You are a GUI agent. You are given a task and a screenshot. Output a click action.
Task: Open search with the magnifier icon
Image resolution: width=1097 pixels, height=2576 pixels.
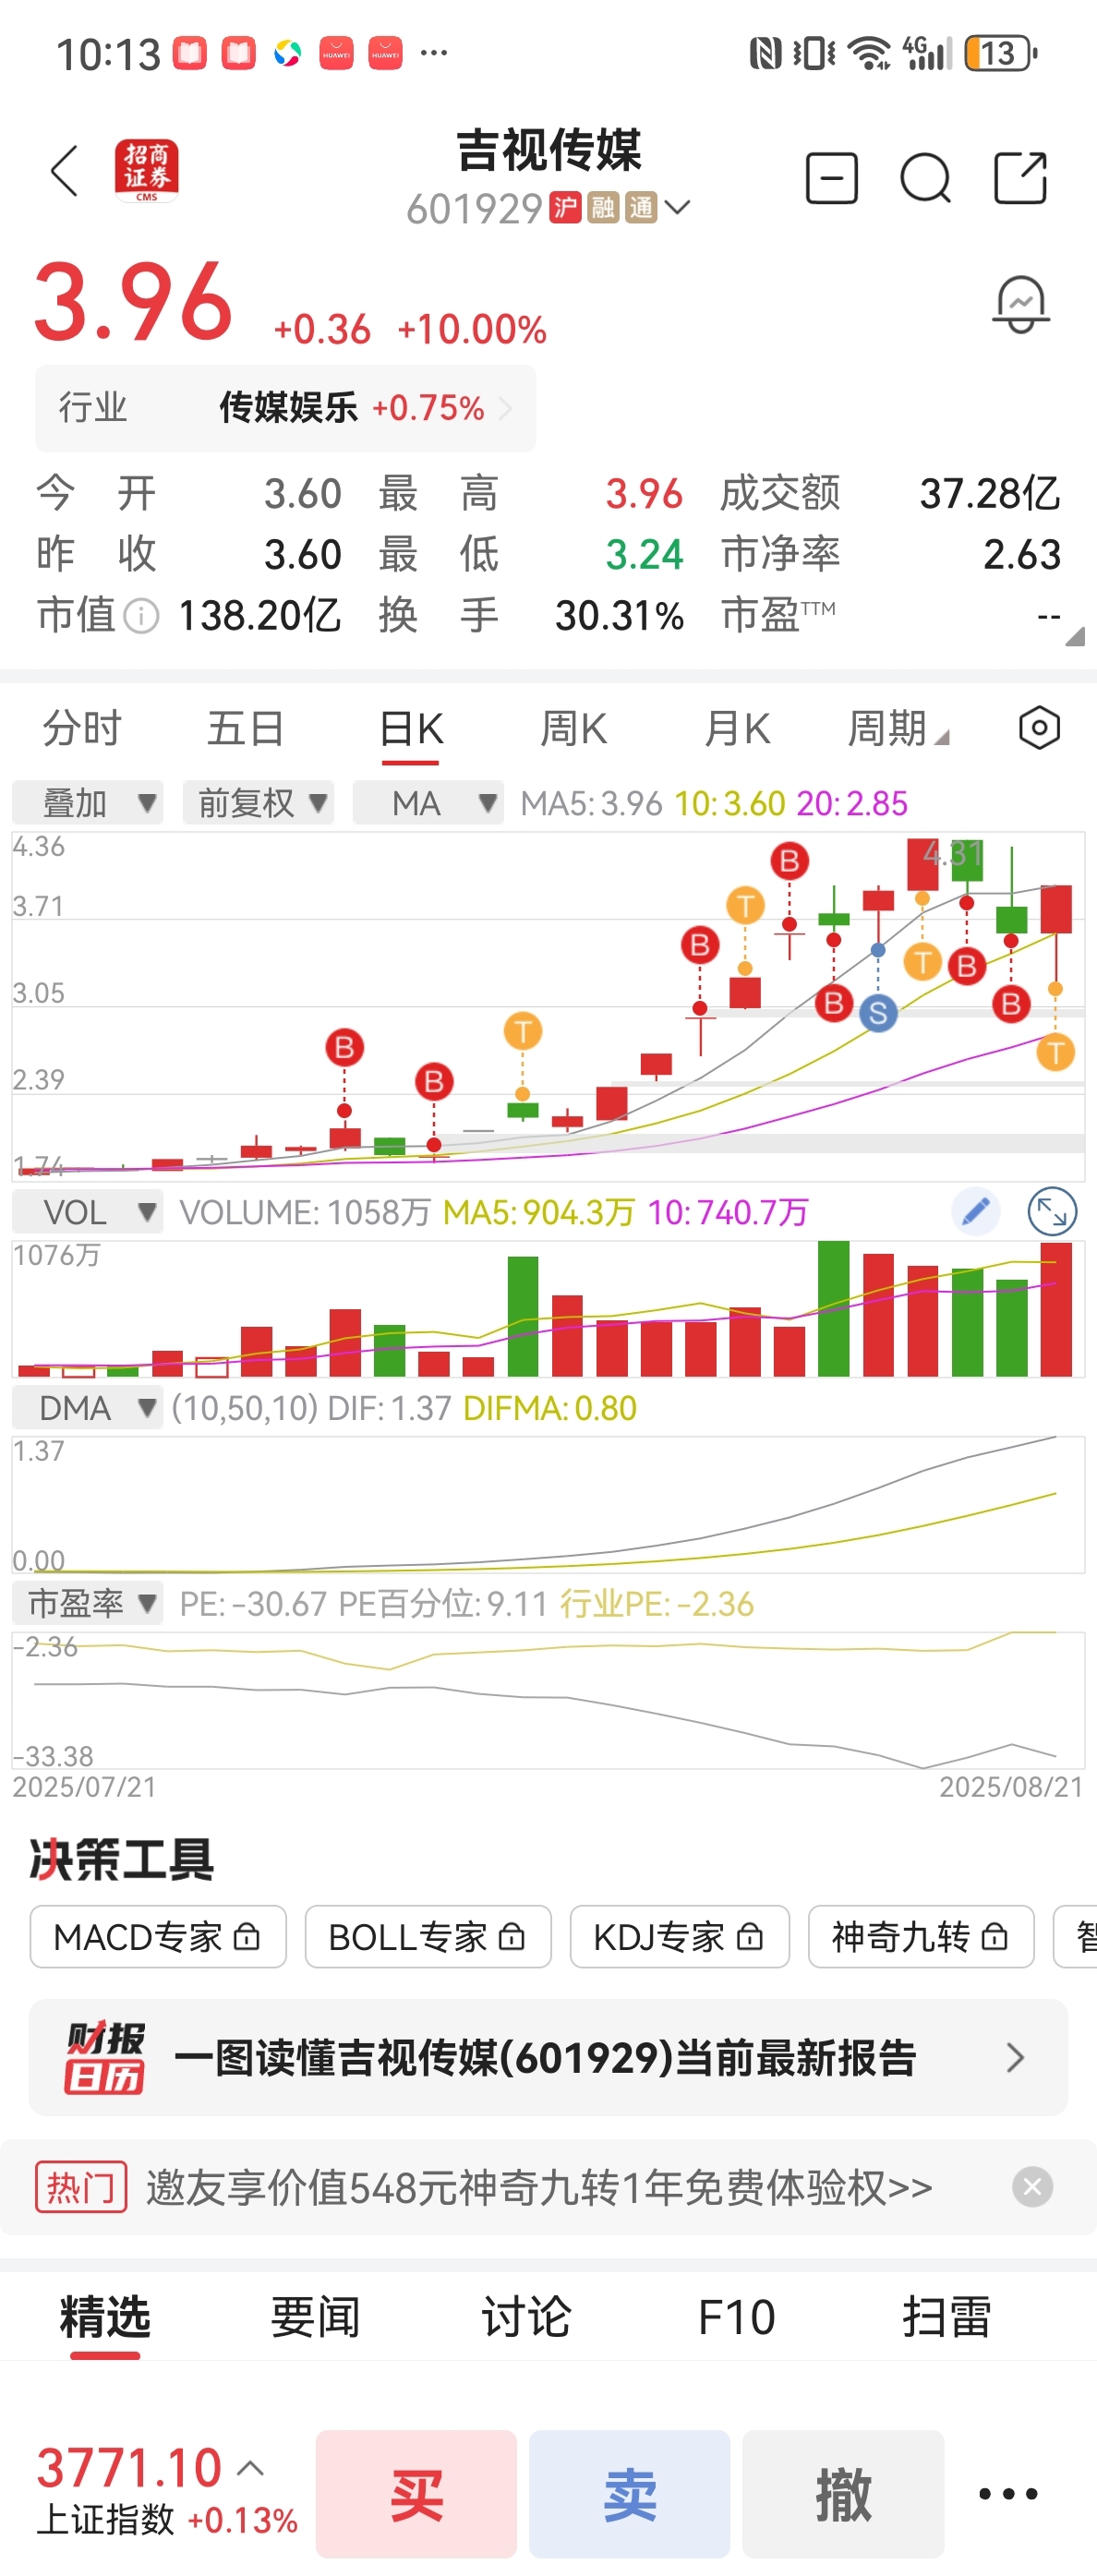click(x=926, y=179)
